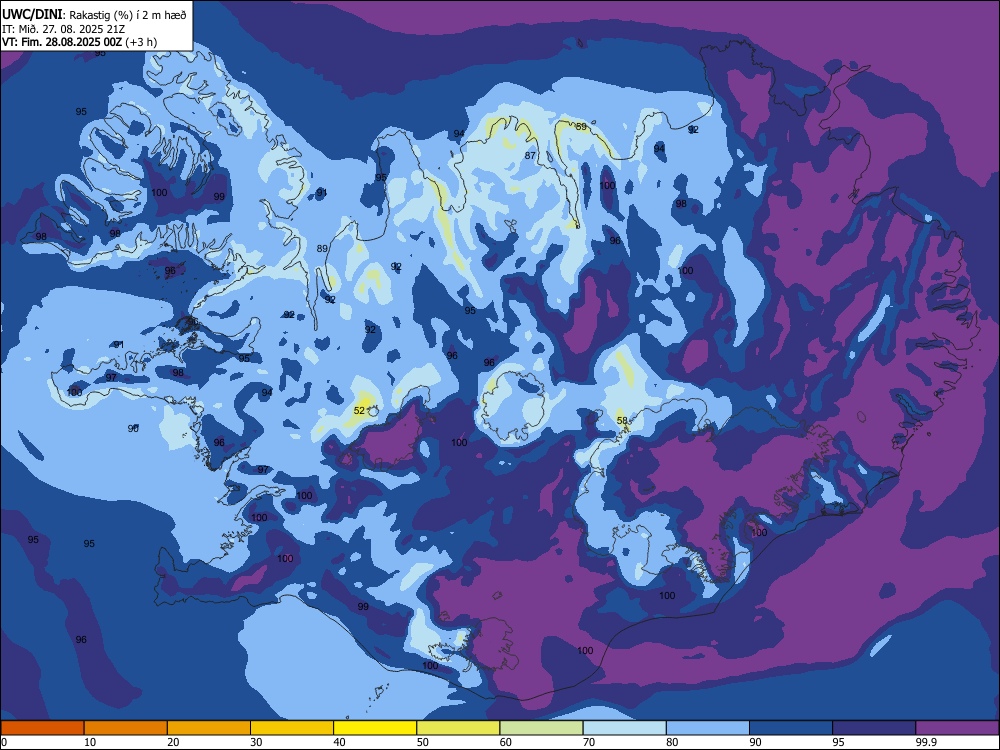Click the '58' humidity value on the map
Screen dimensions: 1000x750
(622, 420)
